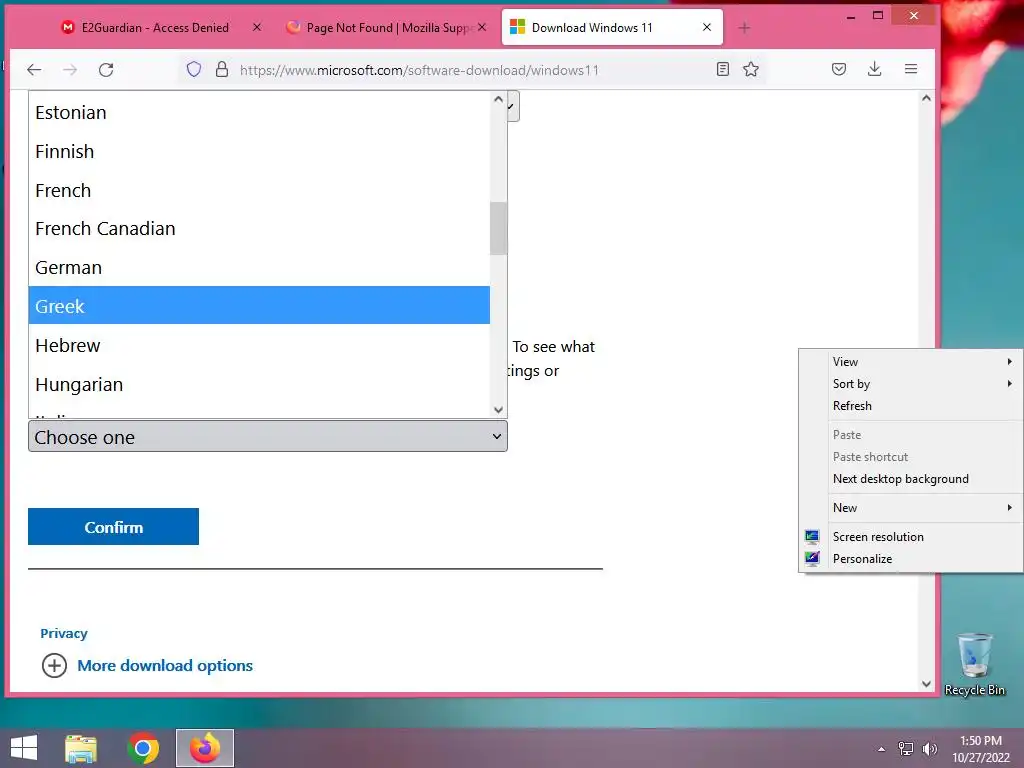The width and height of the screenshot is (1024, 768).
Task: Open the Sort by submenu
Action: (x=911, y=384)
